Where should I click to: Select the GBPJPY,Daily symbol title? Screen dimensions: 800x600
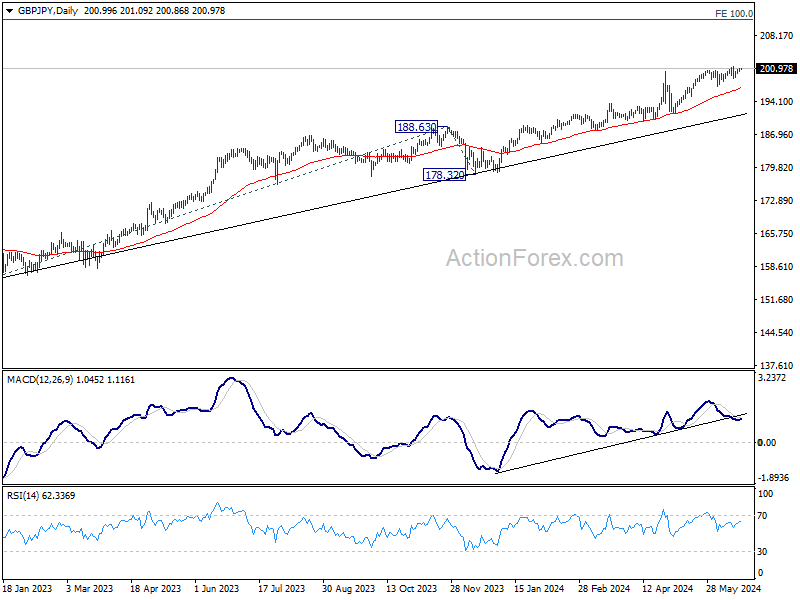(x=48, y=11)
